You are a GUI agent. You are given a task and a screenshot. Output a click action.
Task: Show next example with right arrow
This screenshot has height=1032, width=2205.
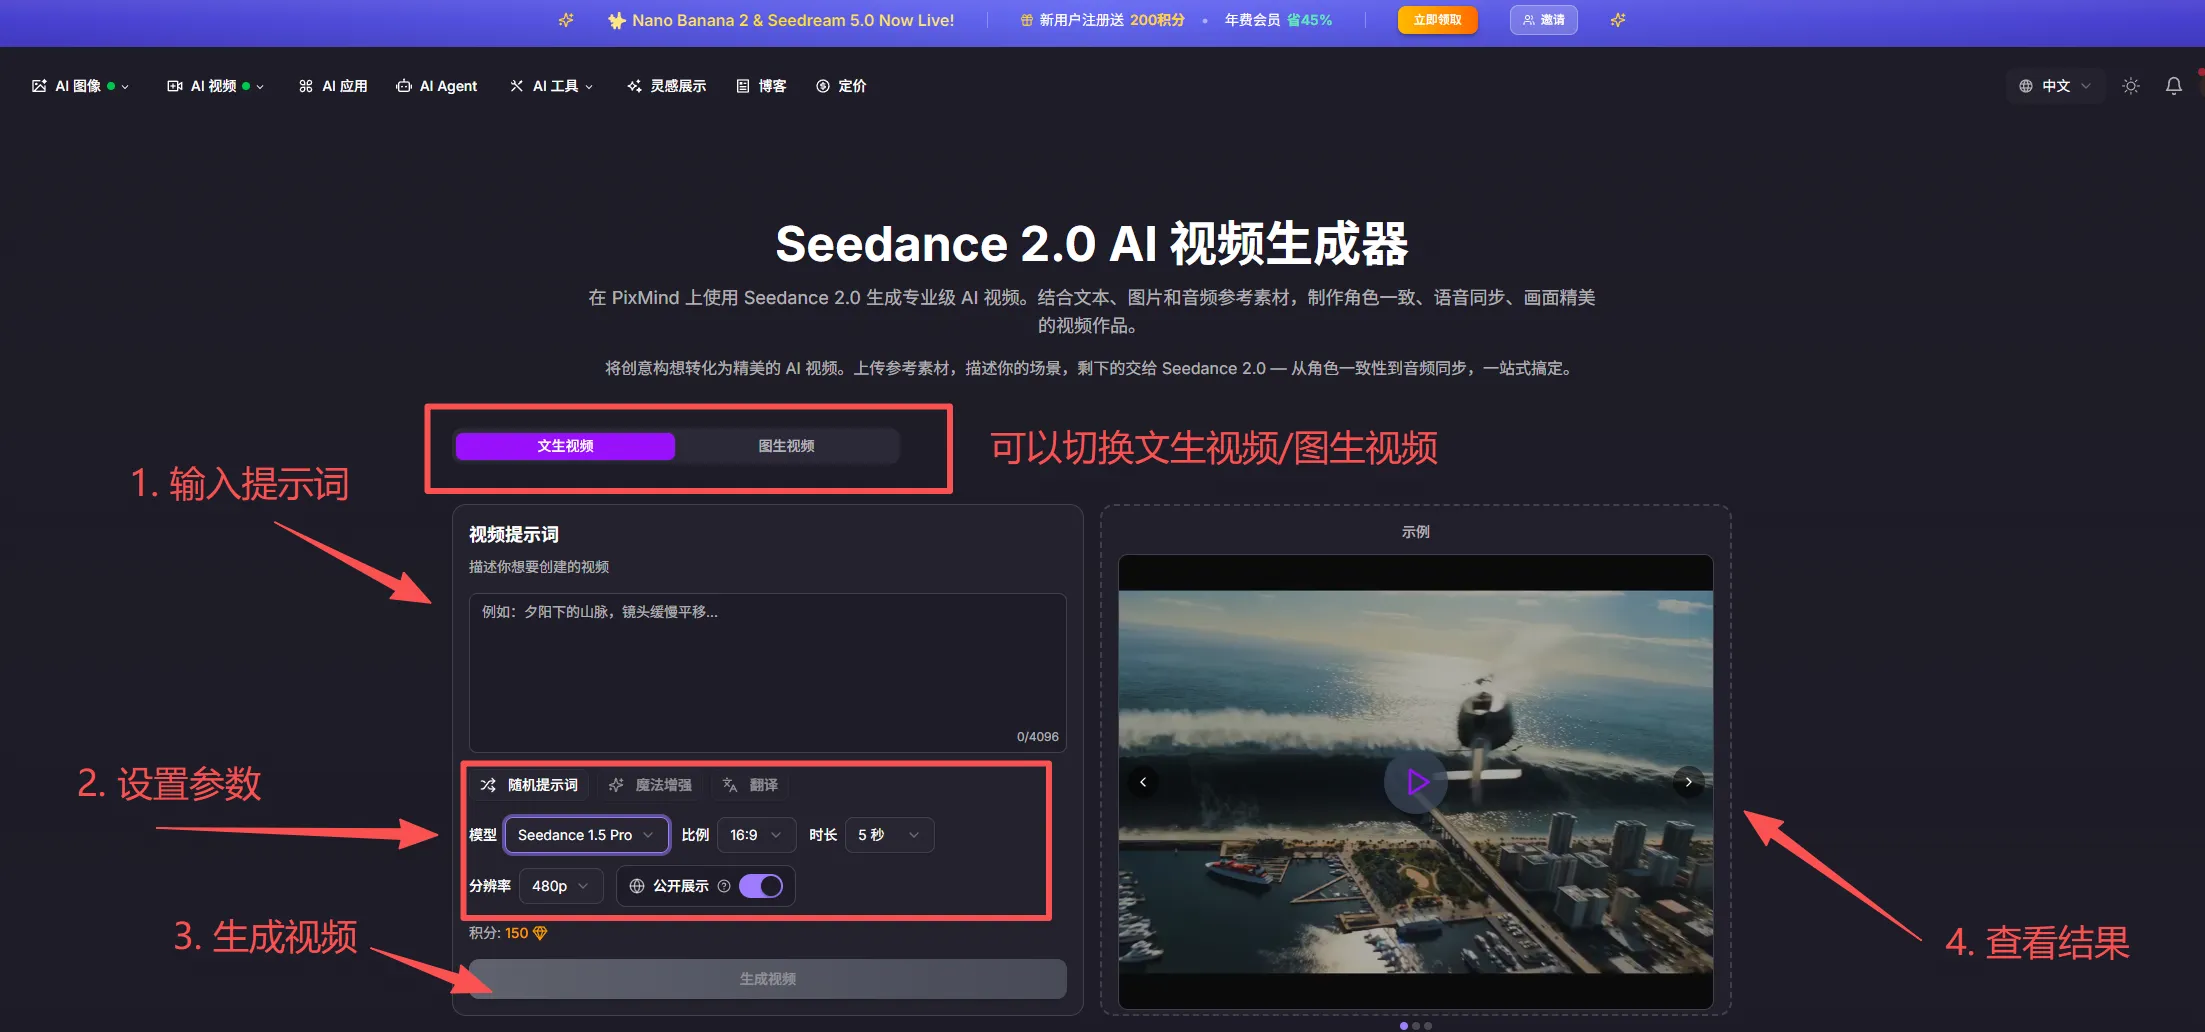click(x=1688, y=782)
